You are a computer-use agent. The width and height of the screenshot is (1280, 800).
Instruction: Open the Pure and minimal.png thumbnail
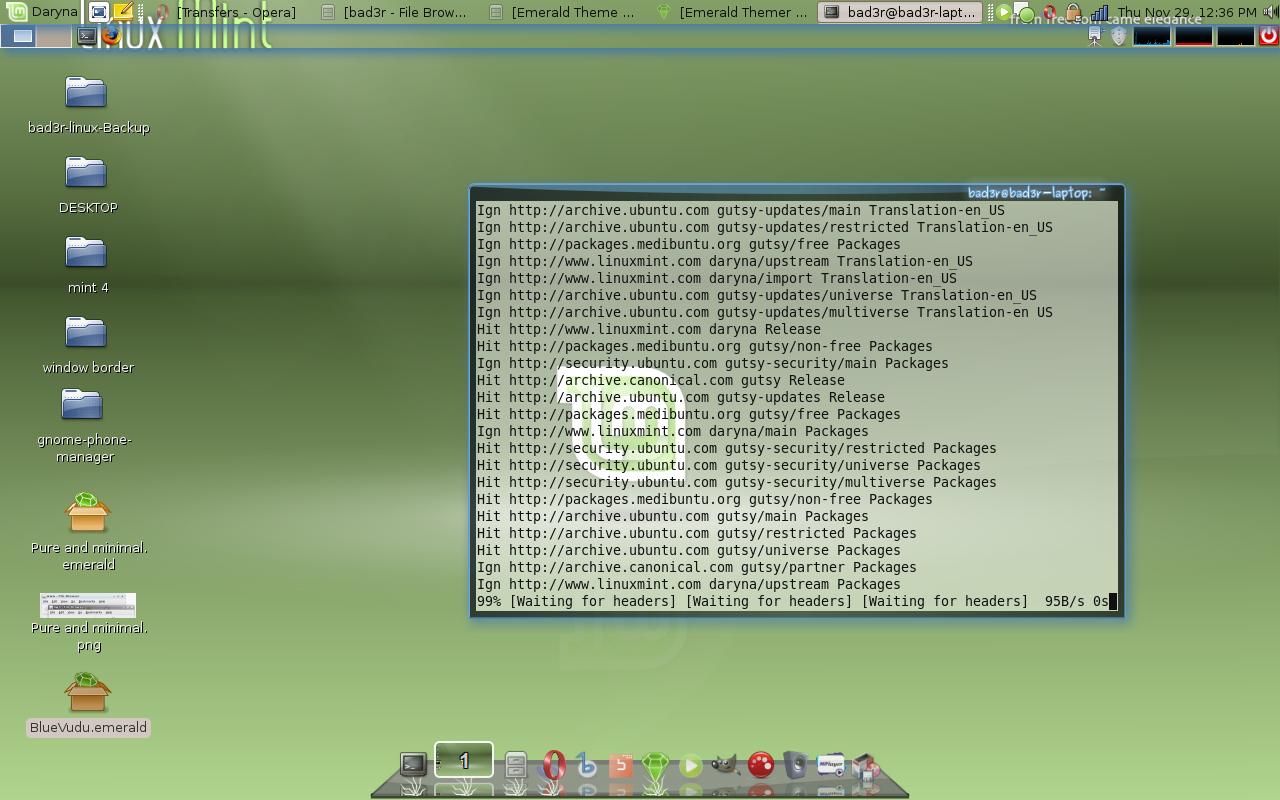(x=87, y=605)
